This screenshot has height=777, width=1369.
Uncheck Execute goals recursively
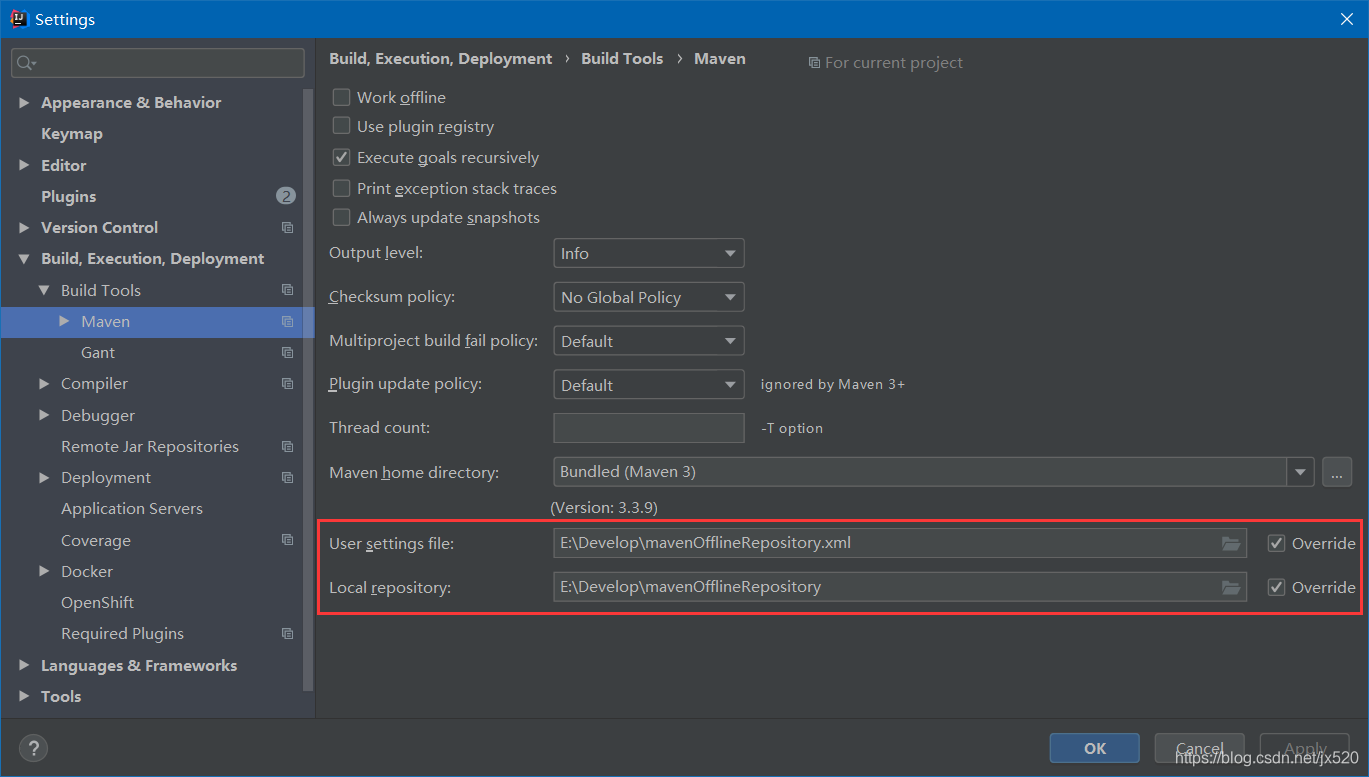pyautogui.click(x=341, y=157)
